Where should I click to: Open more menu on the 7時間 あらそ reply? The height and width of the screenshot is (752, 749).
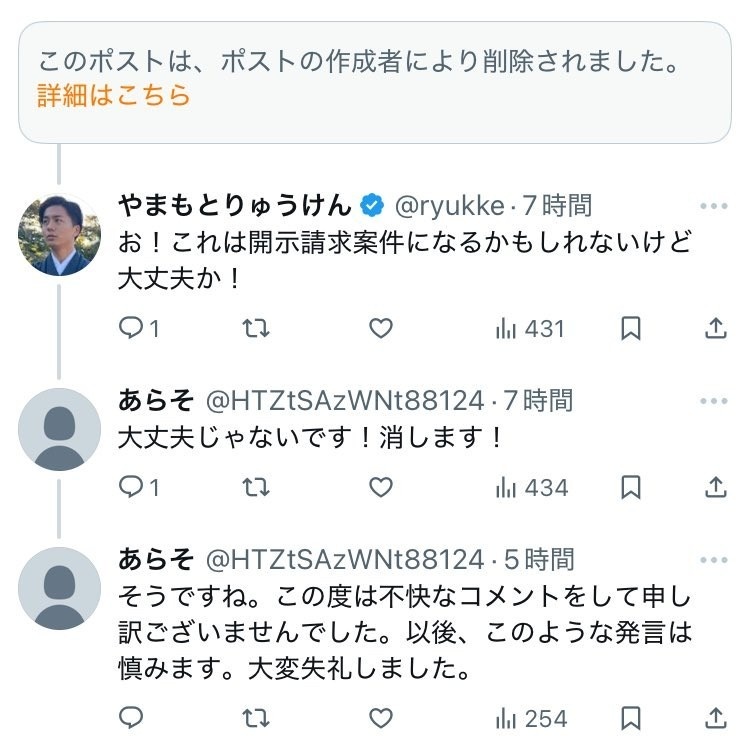click(x=714, y=401)
